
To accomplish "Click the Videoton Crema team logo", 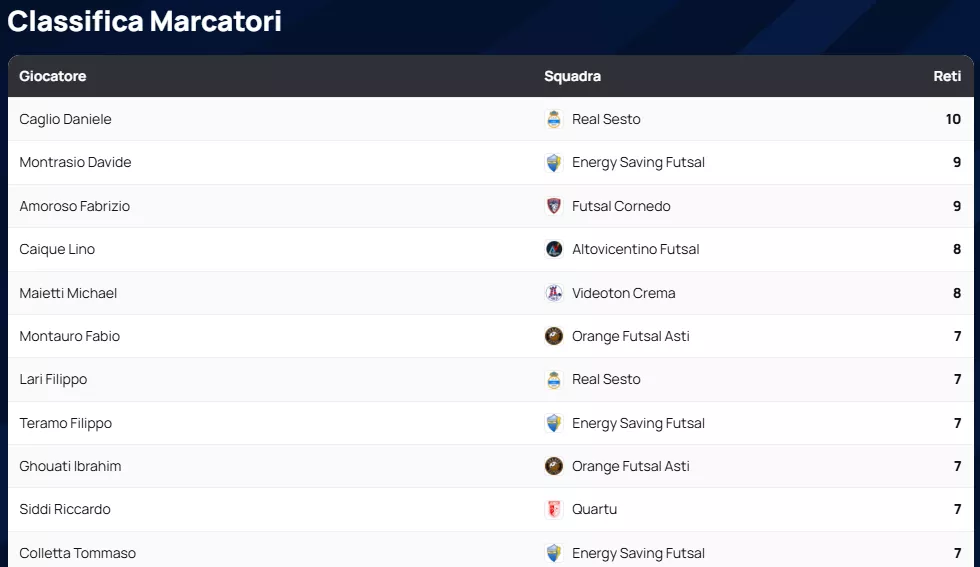I will (x=554, y=293).
